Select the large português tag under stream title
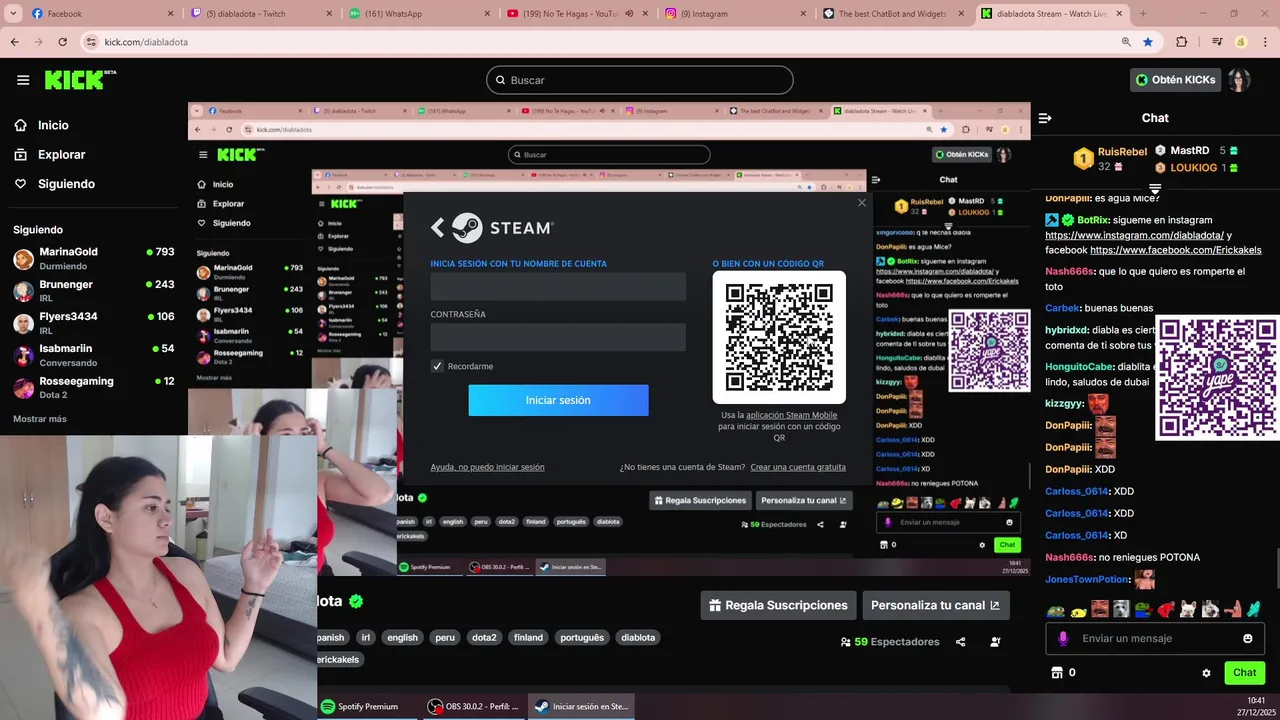This screenshot has height=720, width=1280. click(x=582, y=637)
